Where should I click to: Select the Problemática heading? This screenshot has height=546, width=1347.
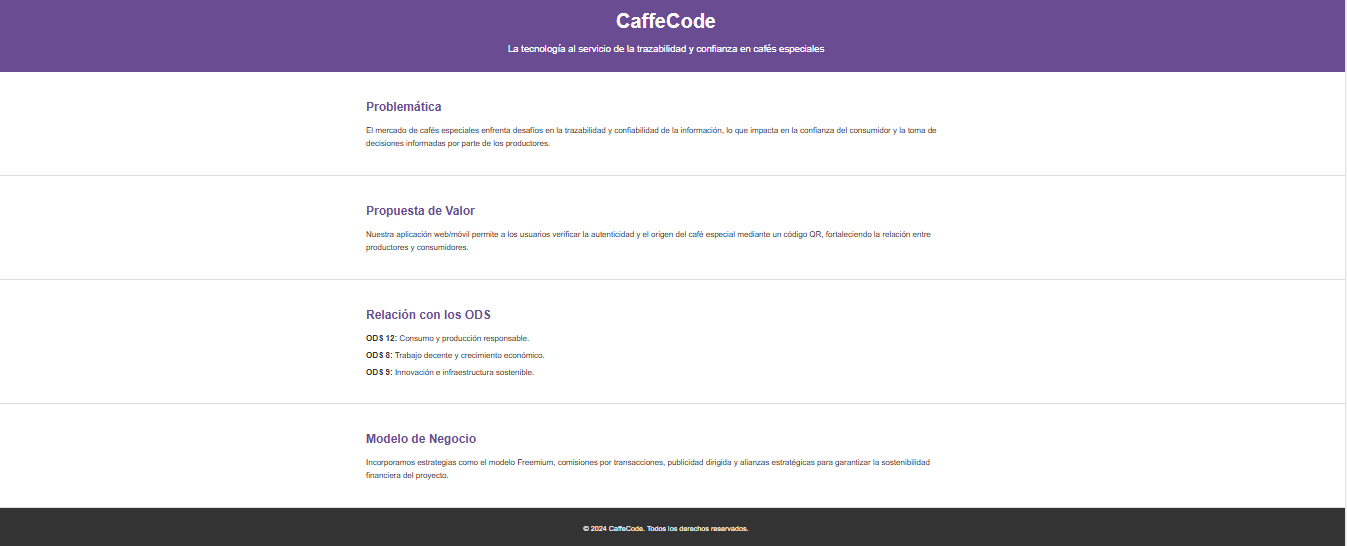(403, 107)
